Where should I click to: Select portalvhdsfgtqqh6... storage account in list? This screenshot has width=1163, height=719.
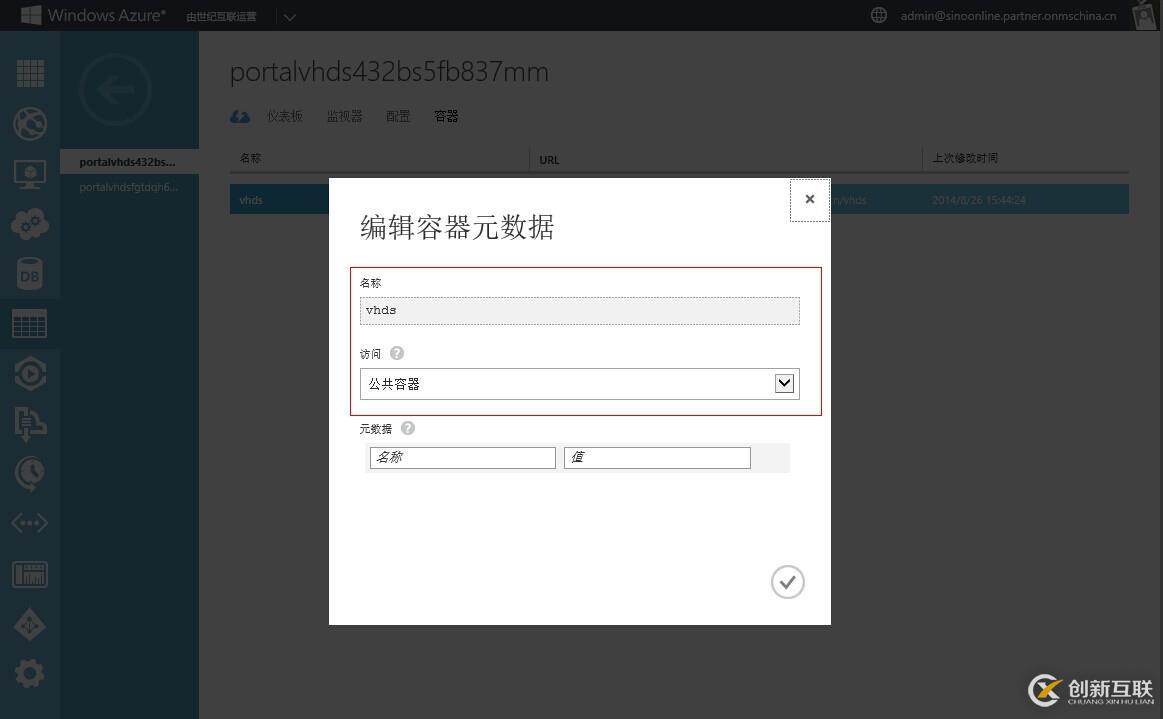pos(129,187)
